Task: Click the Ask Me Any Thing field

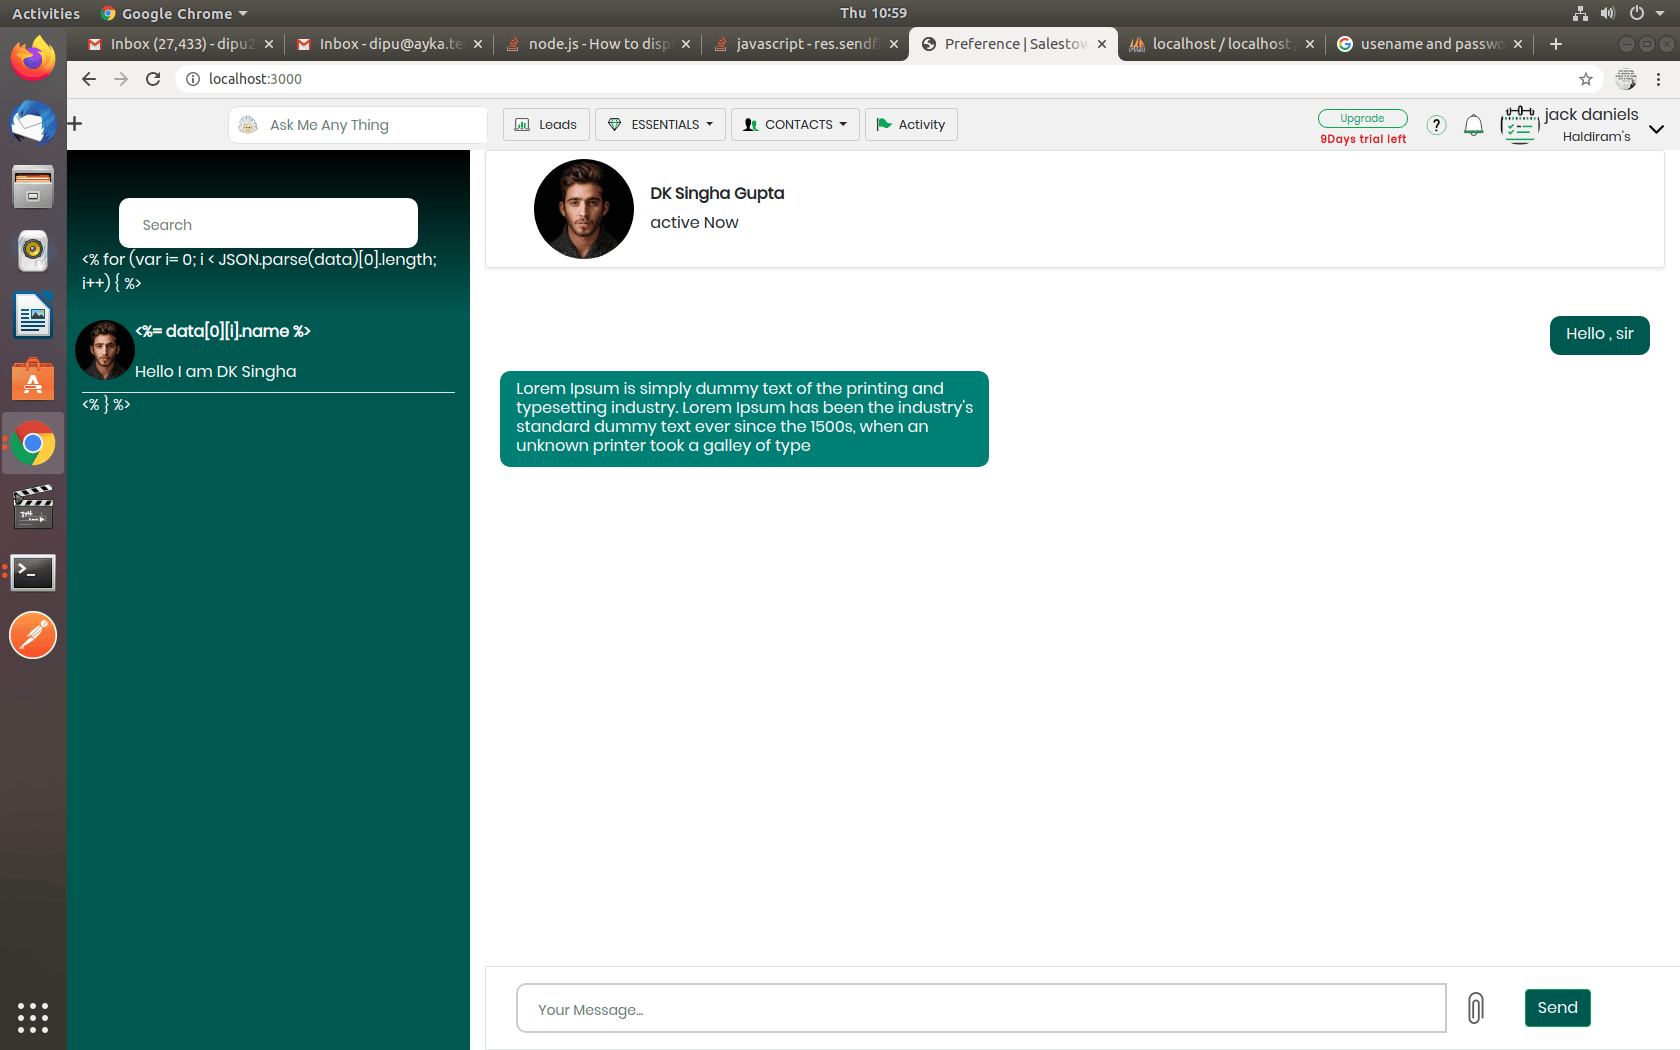Action: [x=358, y=125]
